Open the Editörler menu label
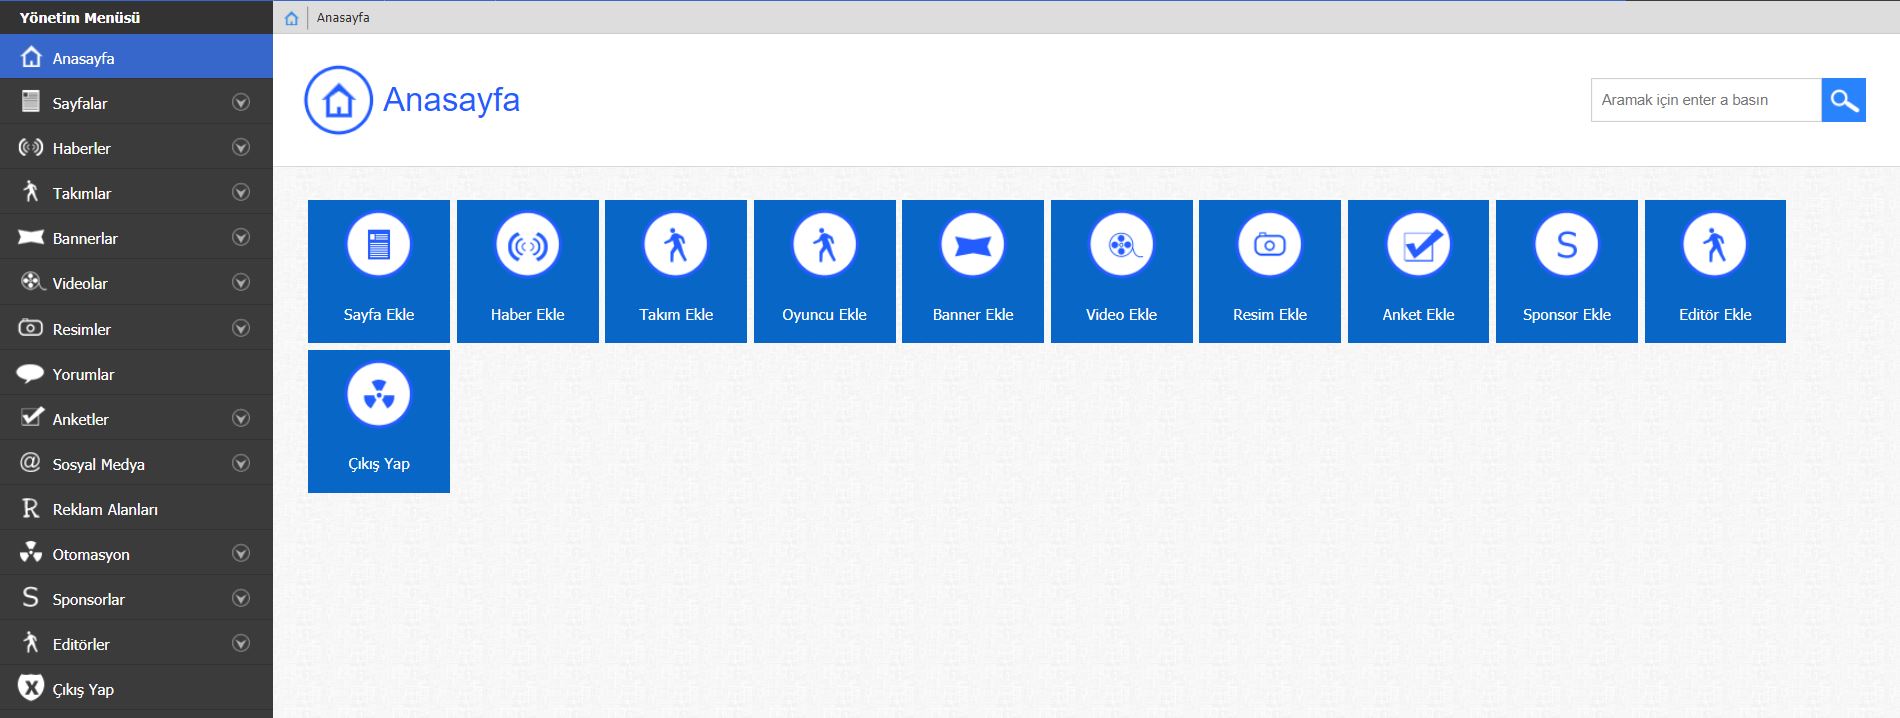 [81, 644]
